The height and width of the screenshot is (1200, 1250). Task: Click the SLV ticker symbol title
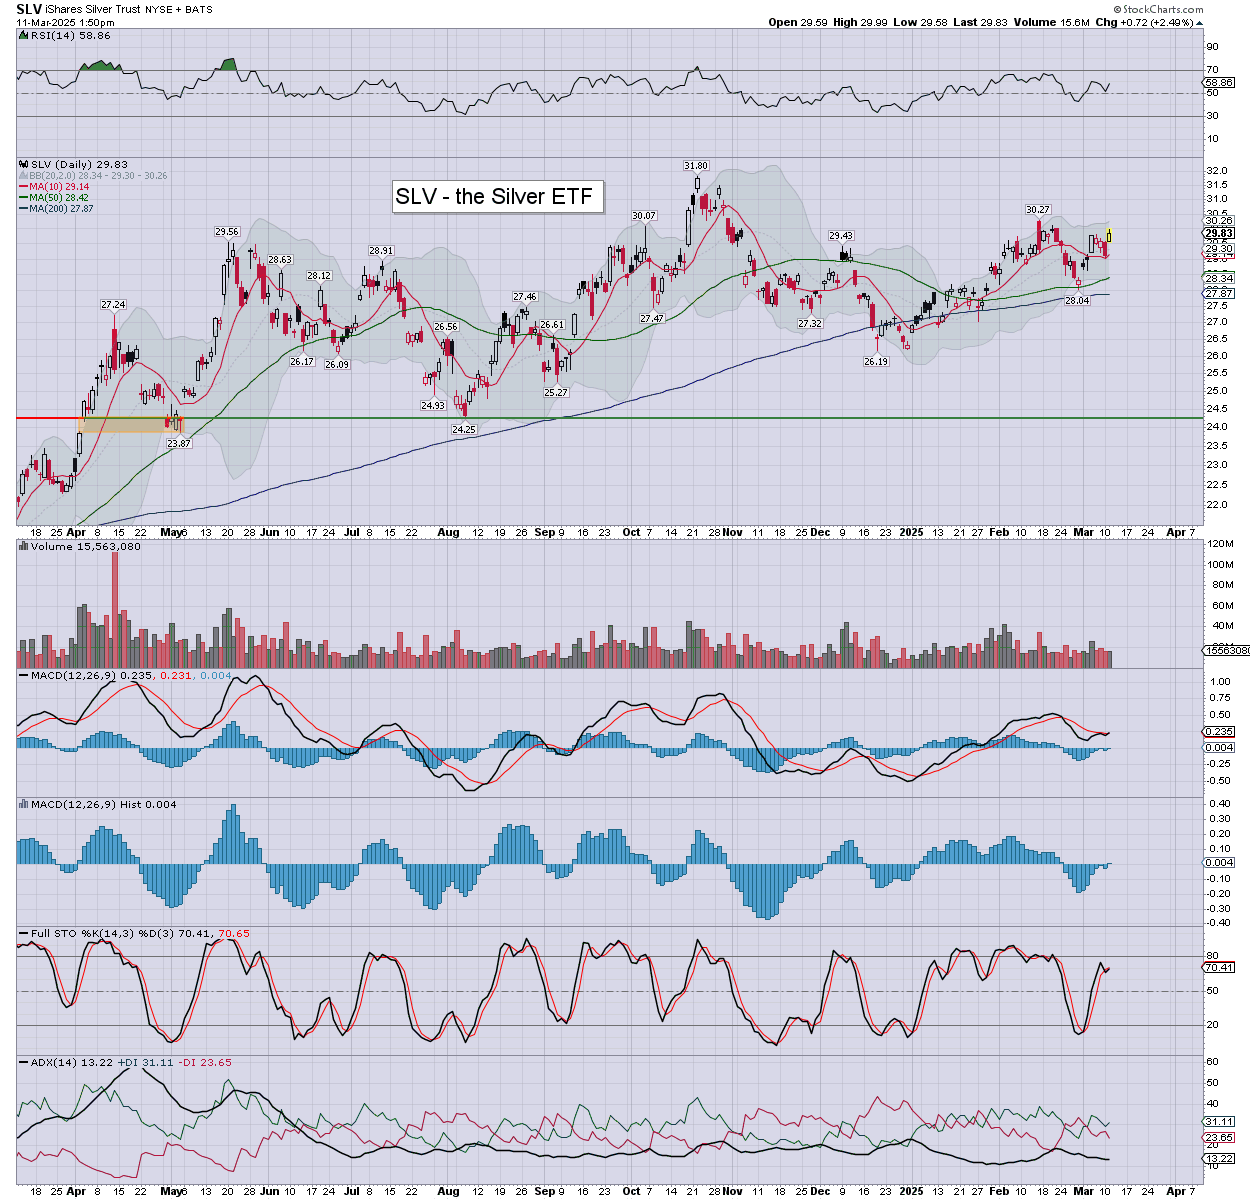(29, 8)
